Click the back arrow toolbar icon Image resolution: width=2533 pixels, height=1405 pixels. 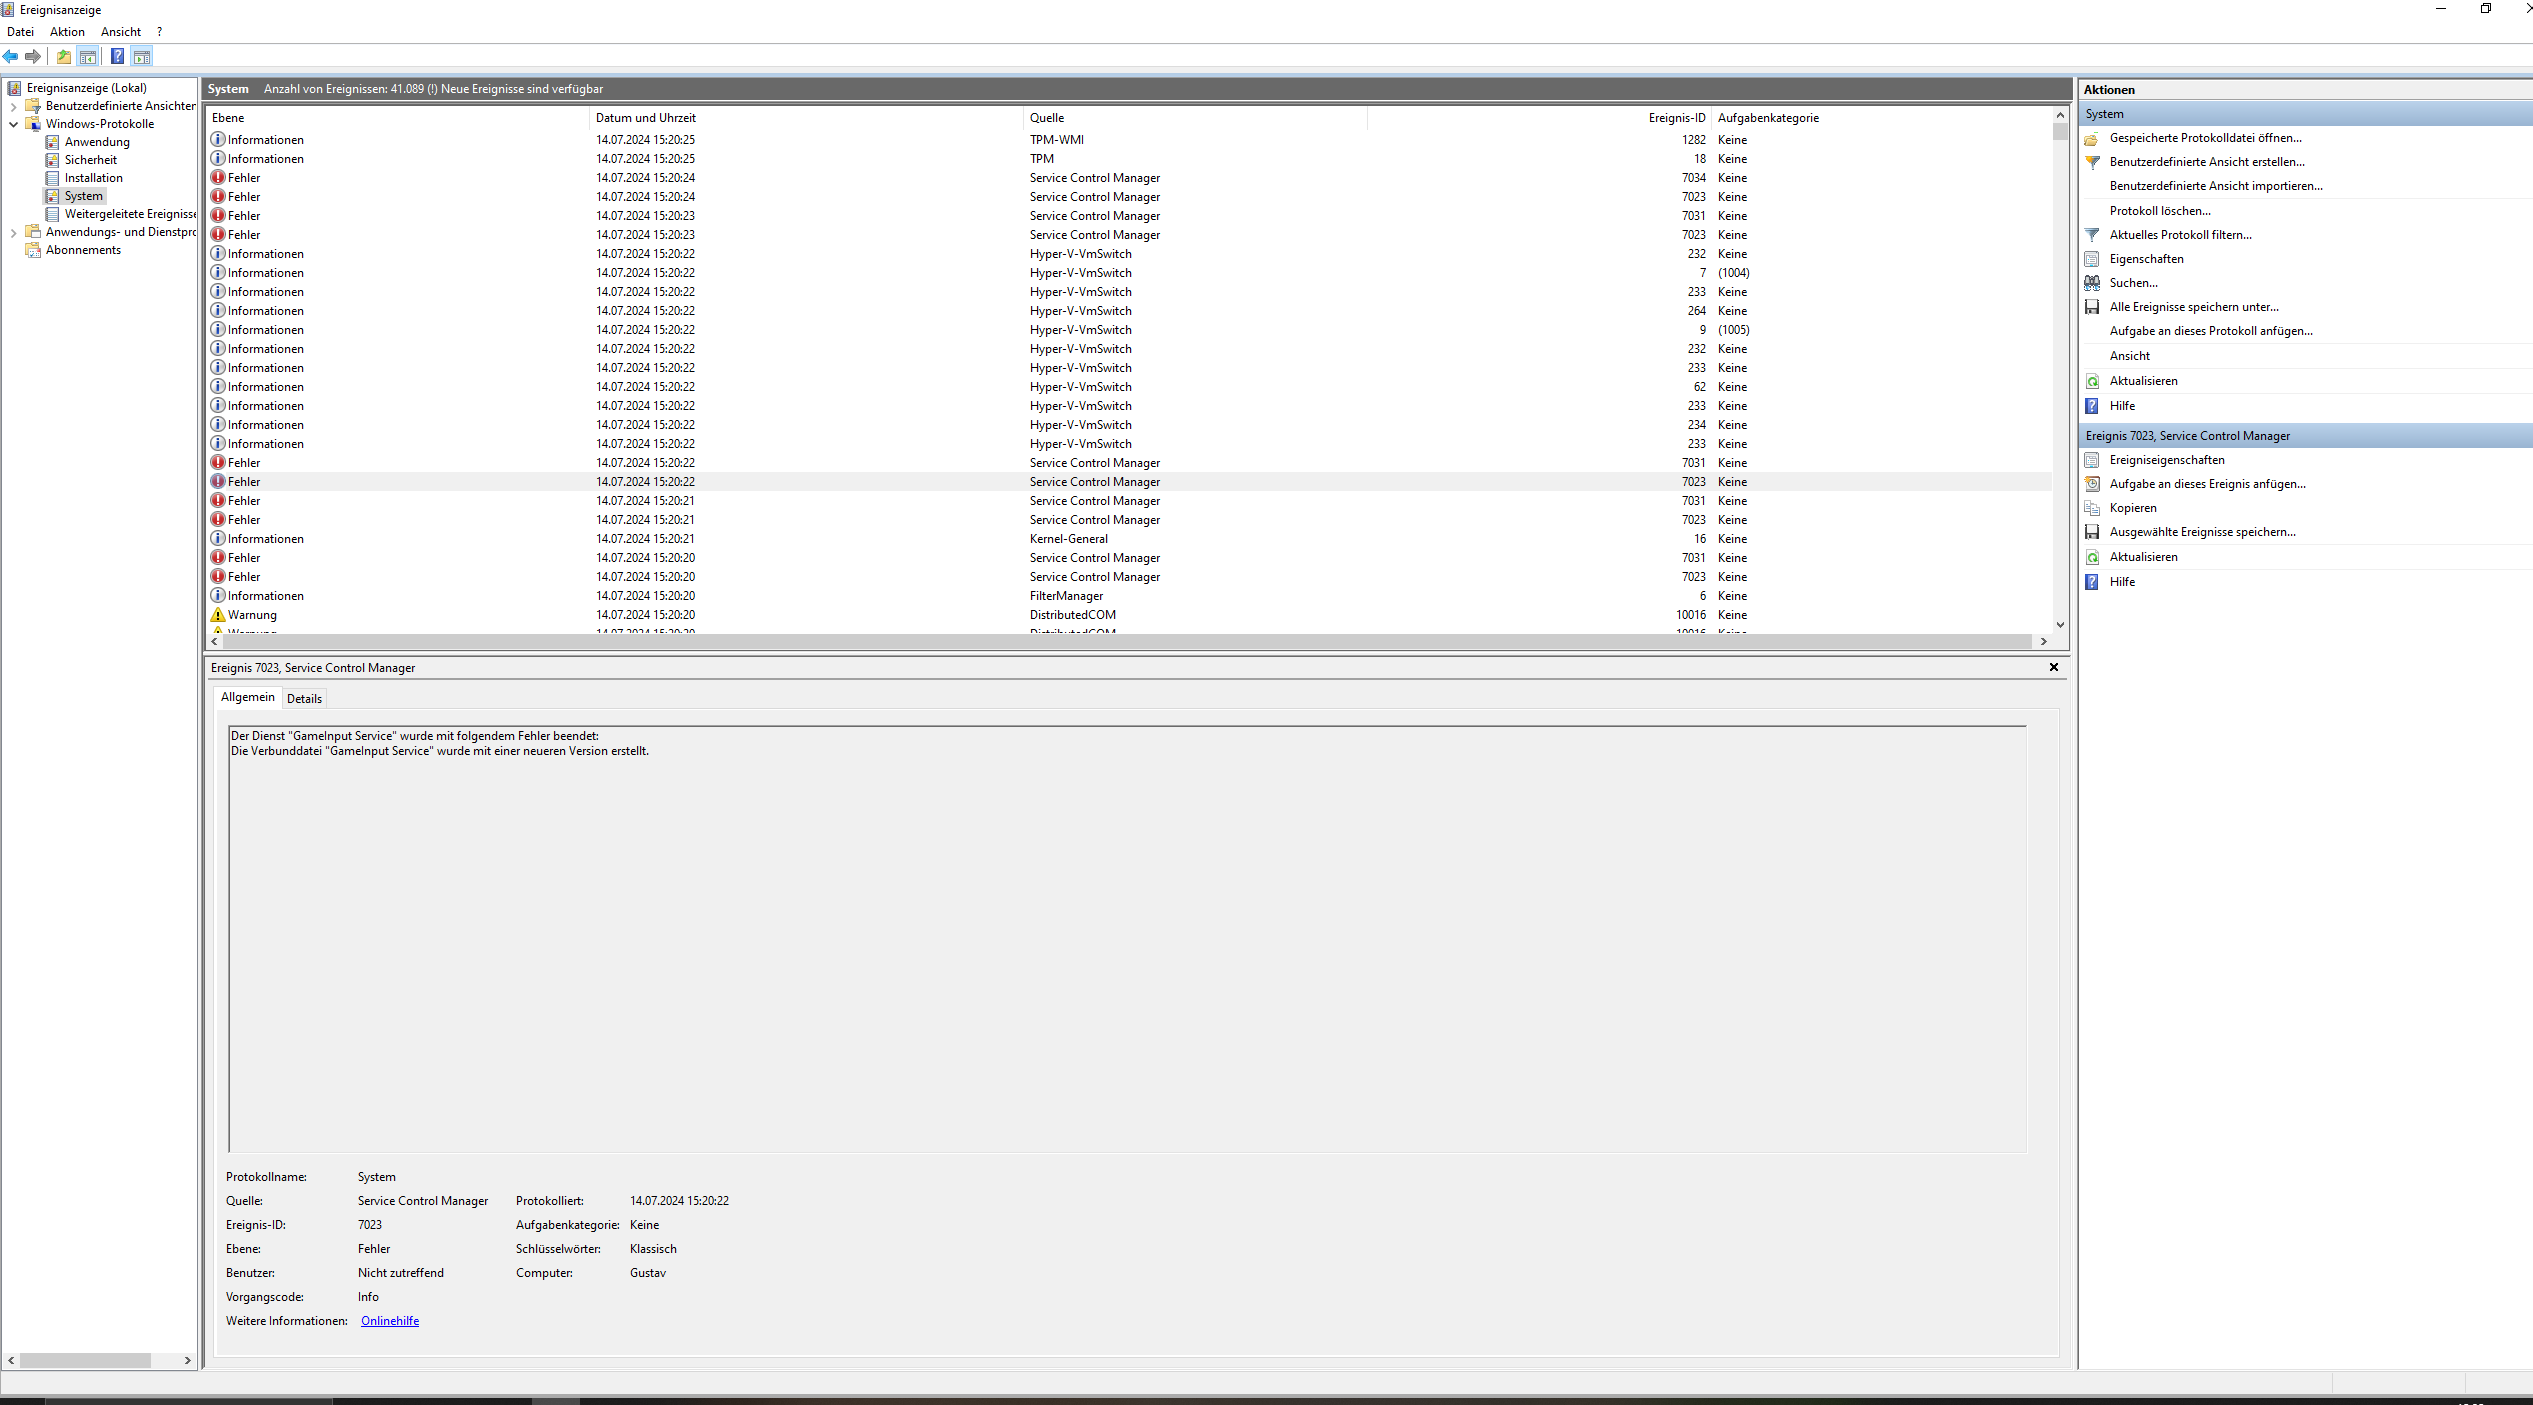click(x=11, y=57)
